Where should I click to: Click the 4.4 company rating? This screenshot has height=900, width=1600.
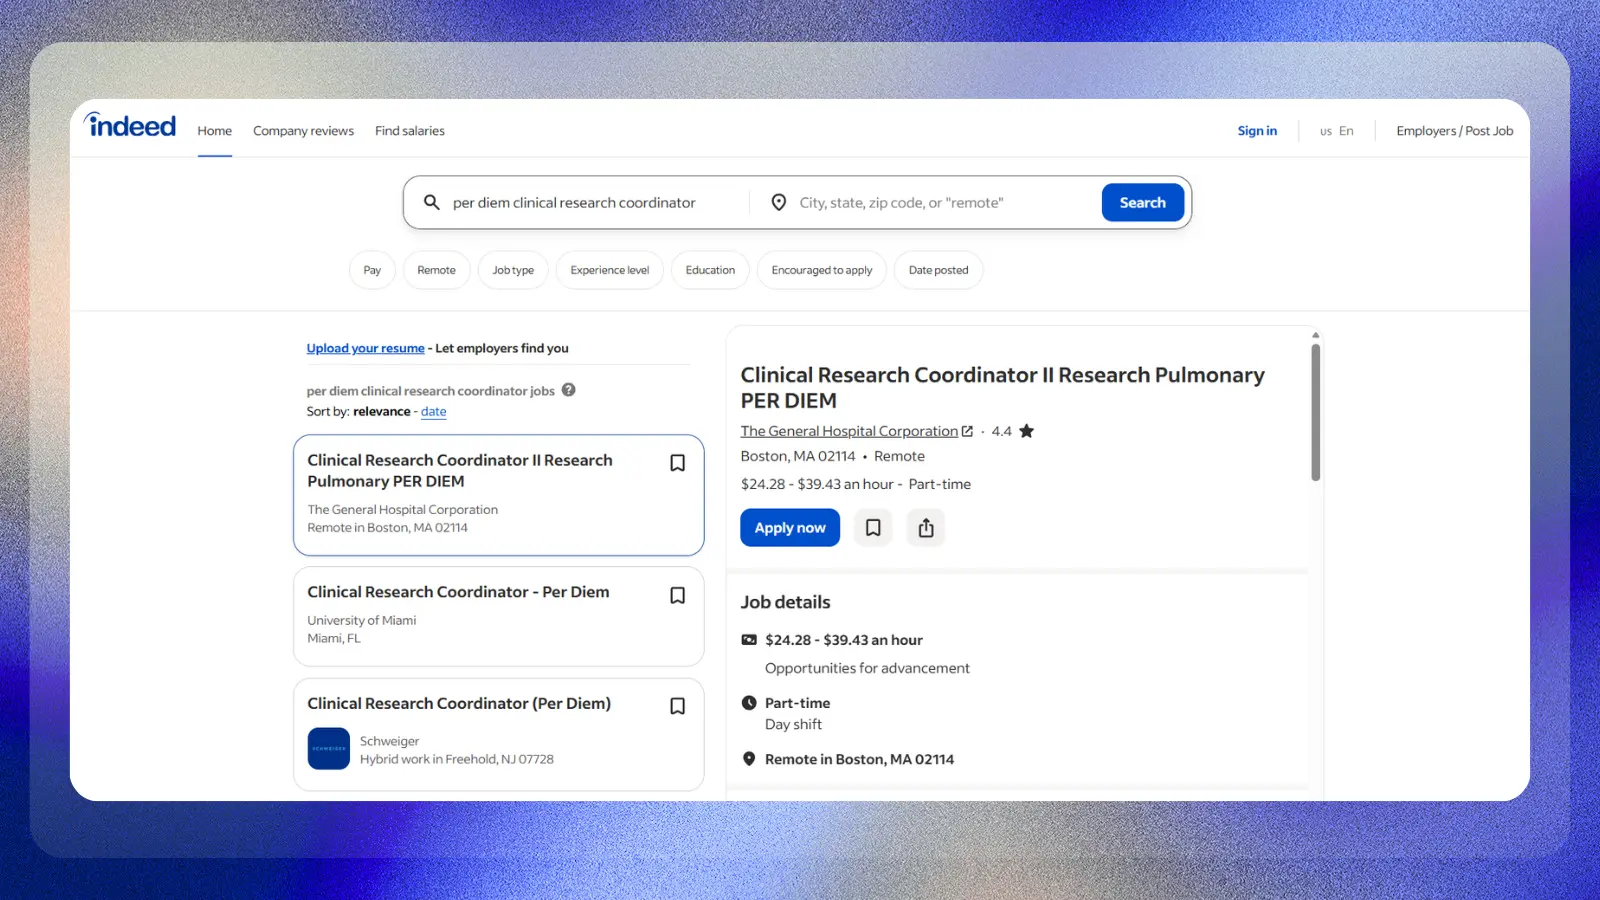coord(1001,431)
